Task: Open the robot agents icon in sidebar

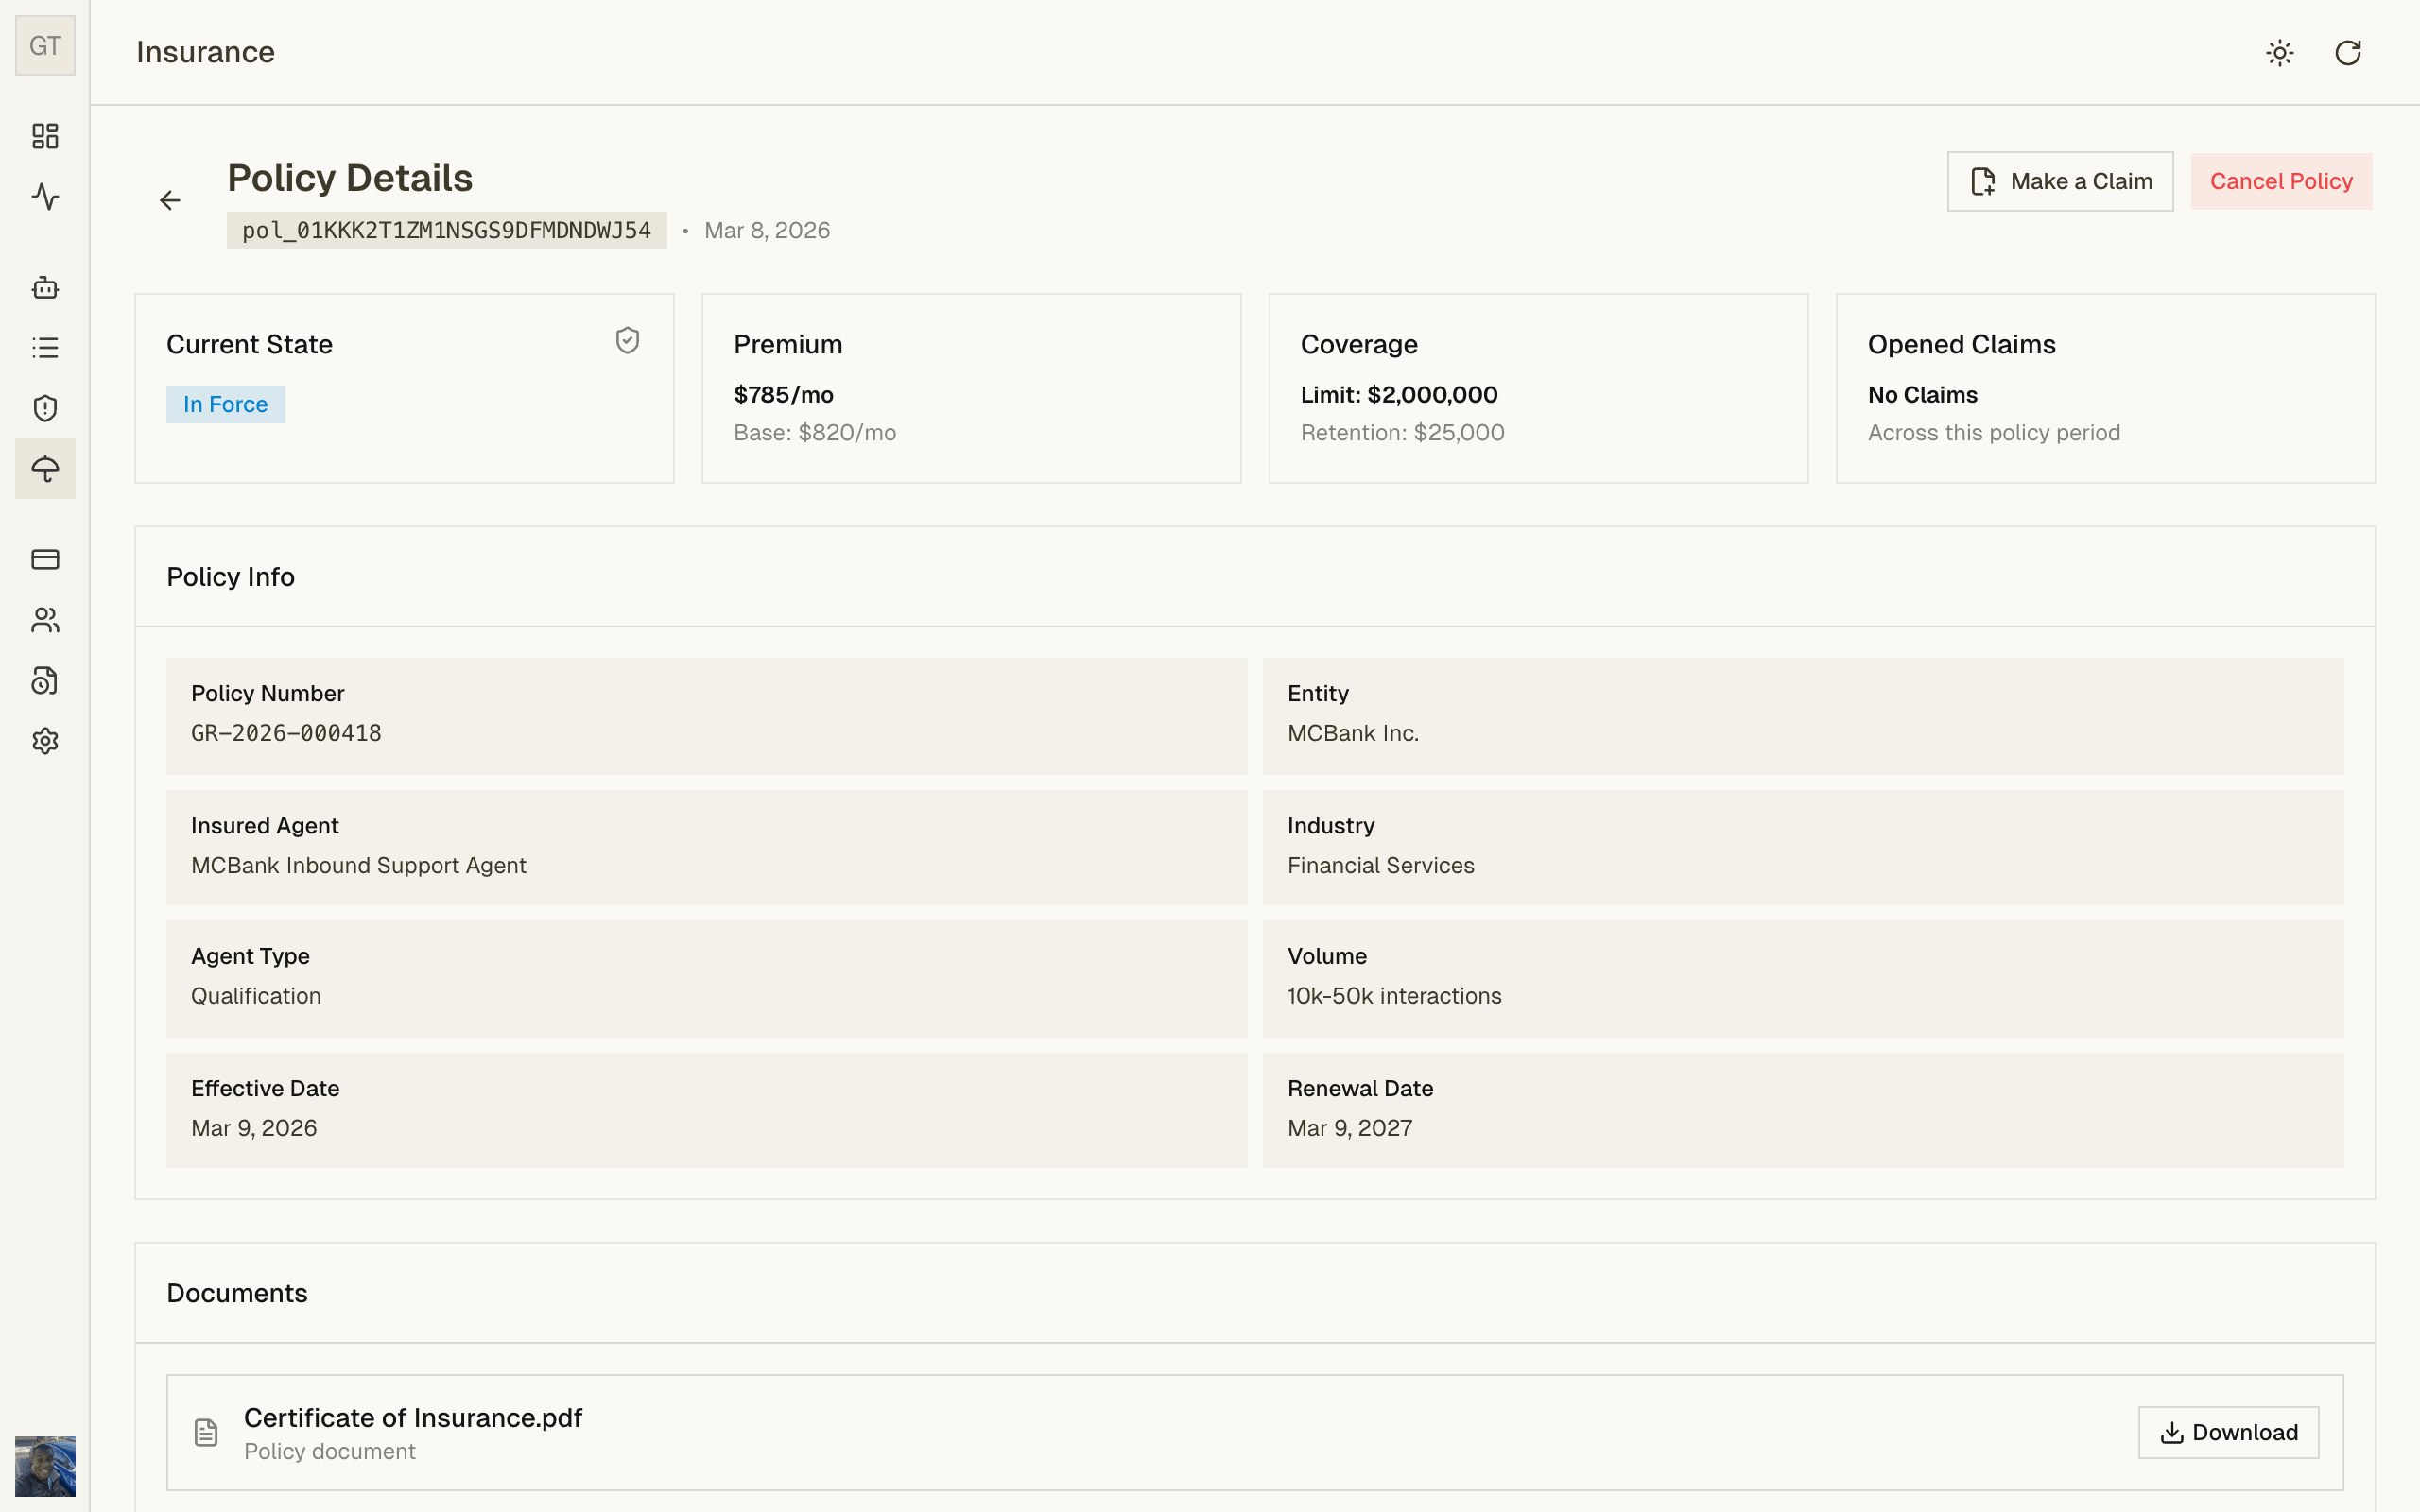Action: (45, 288)
